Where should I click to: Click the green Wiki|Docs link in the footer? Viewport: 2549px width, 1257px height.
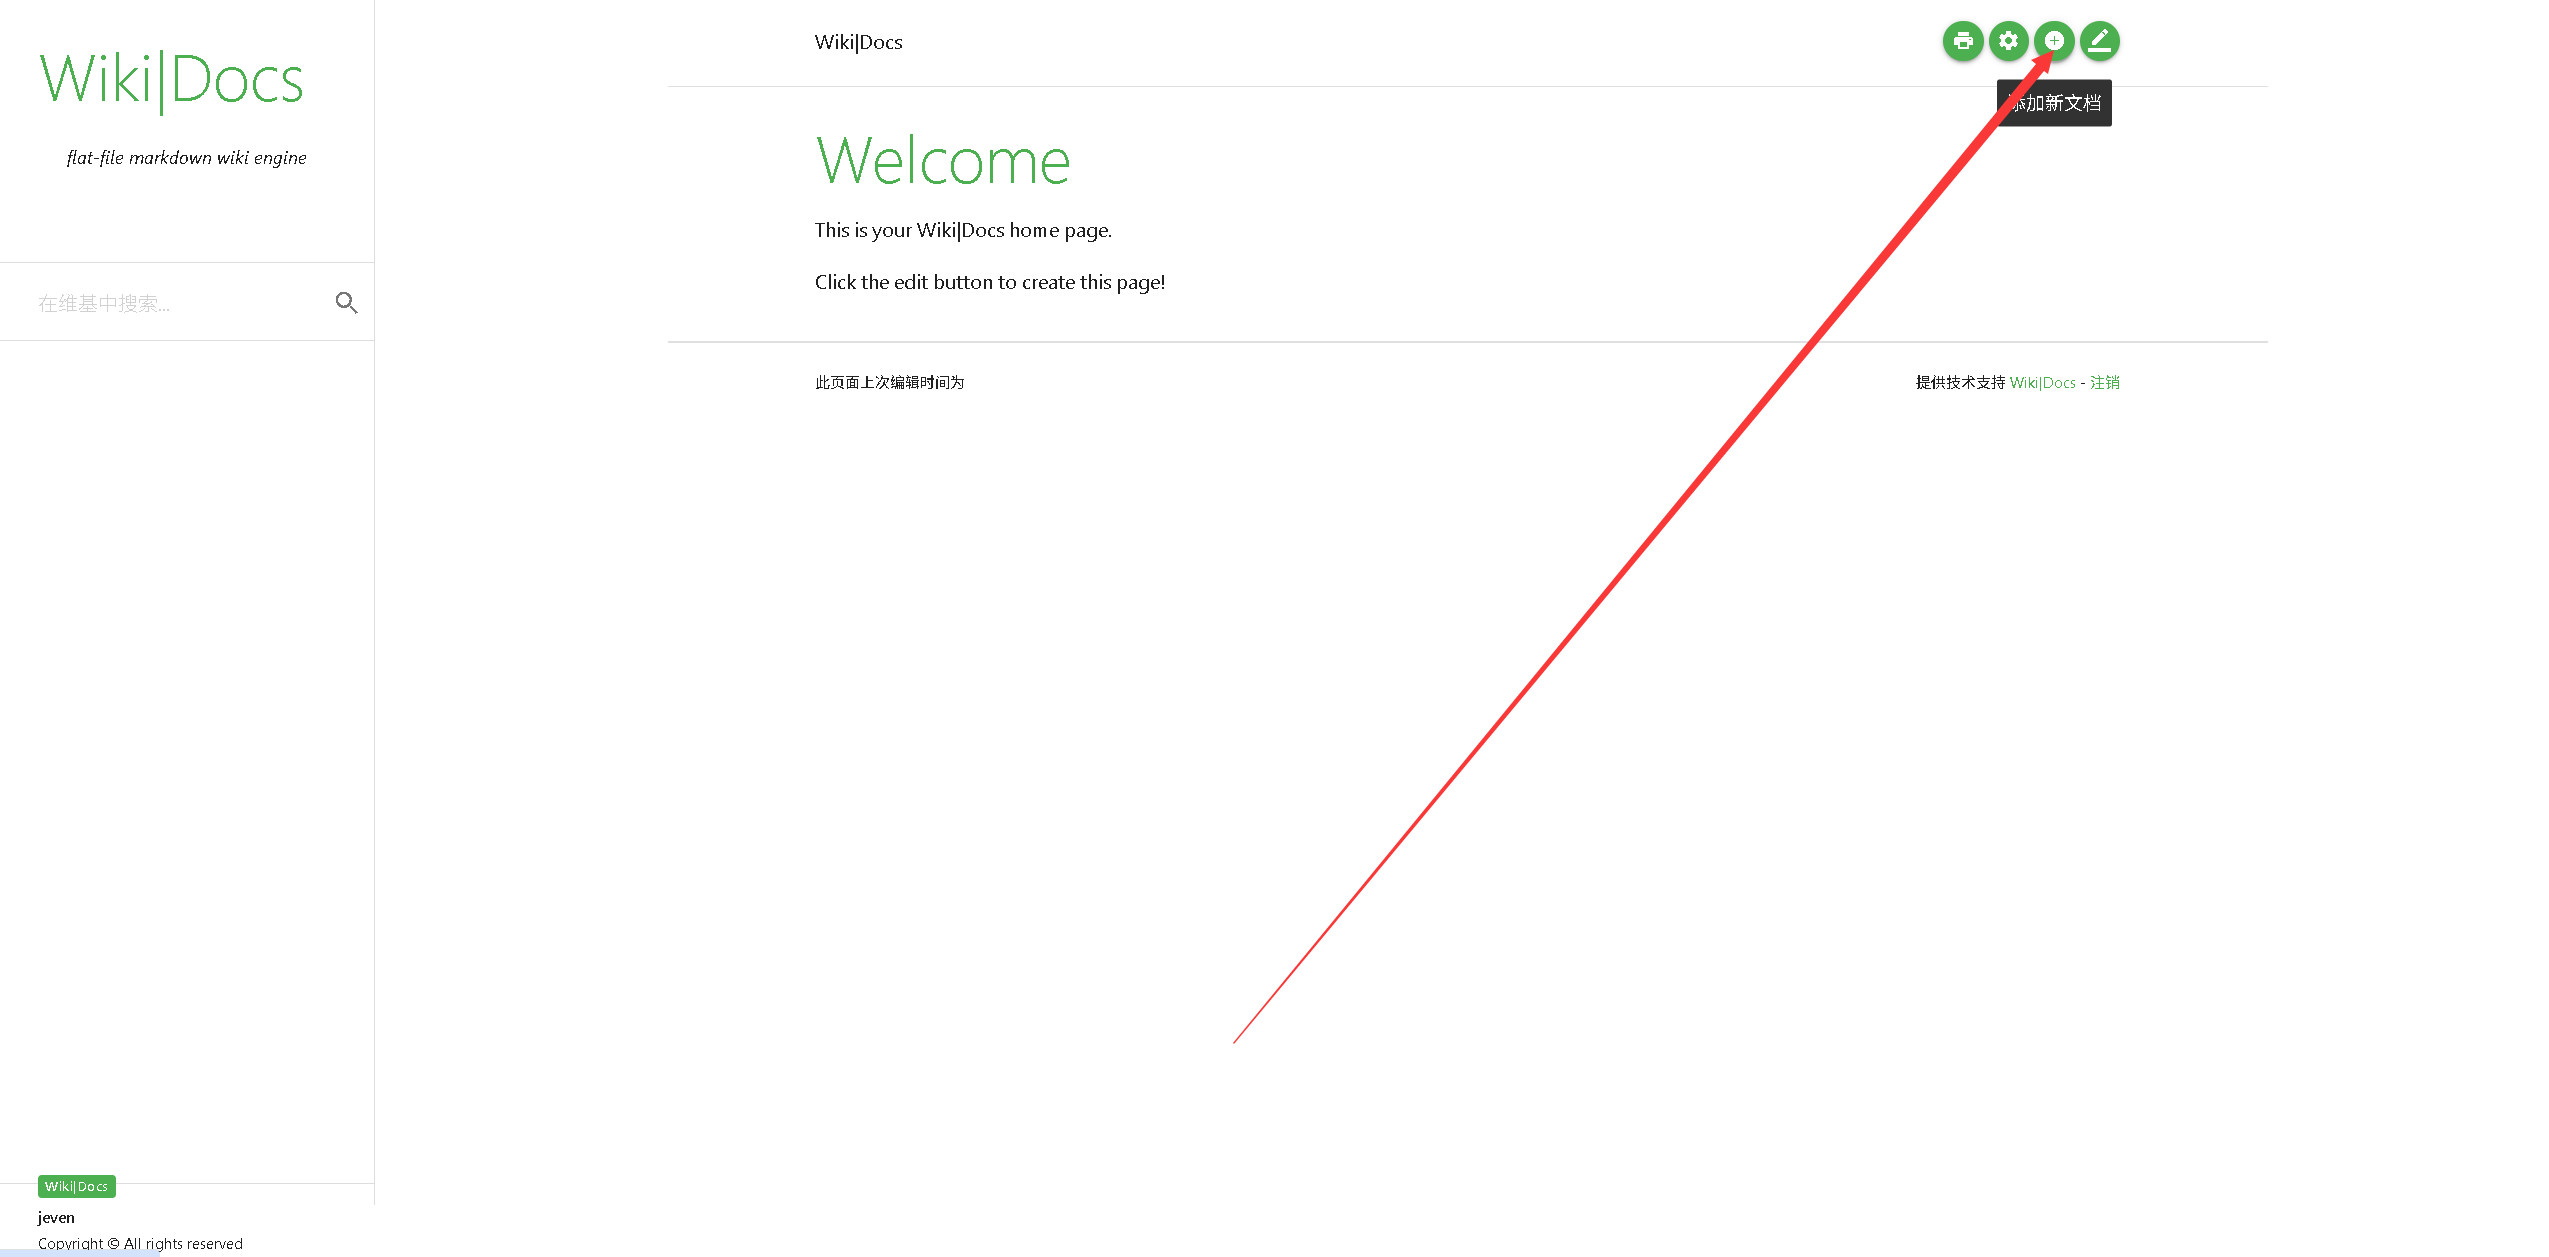point(2042,383)
